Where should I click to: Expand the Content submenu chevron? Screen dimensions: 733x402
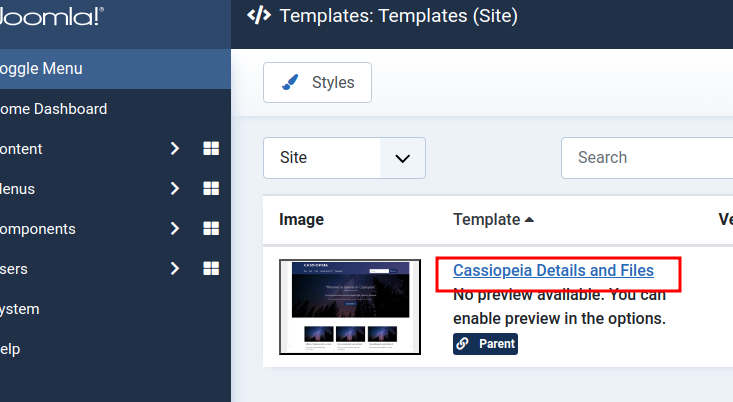click(175, 149)
